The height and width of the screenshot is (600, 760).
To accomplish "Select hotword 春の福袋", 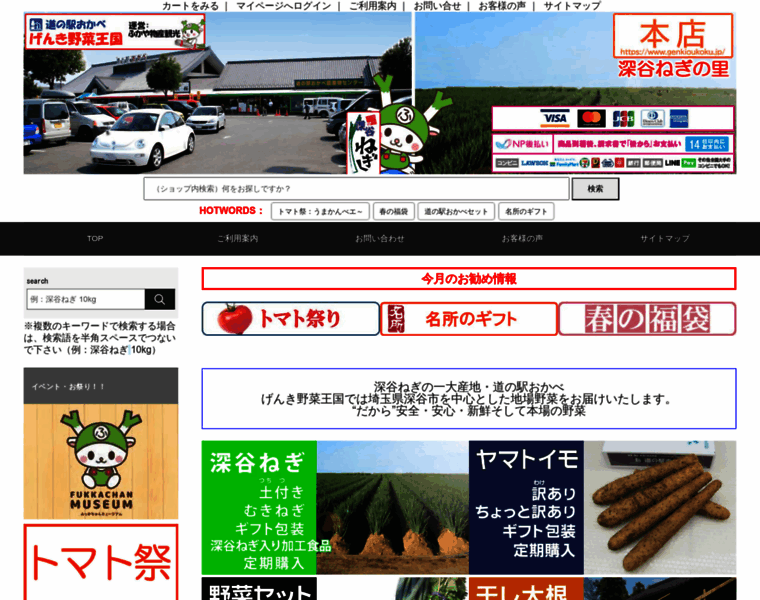I will 394,211.
